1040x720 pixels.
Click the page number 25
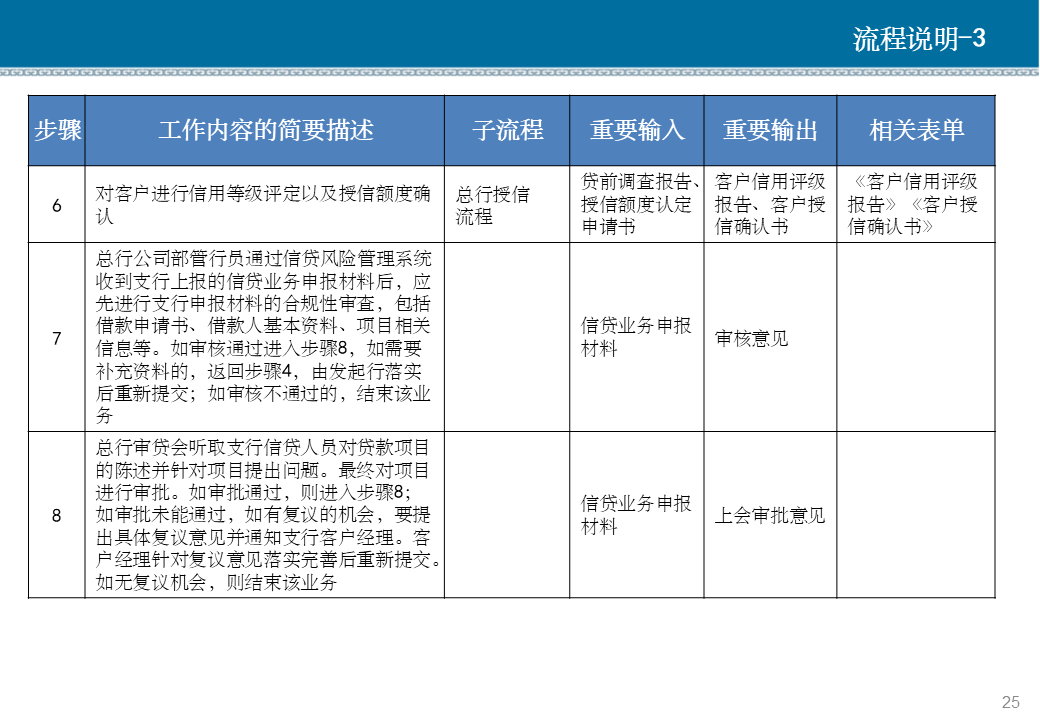coord(1010,701)
